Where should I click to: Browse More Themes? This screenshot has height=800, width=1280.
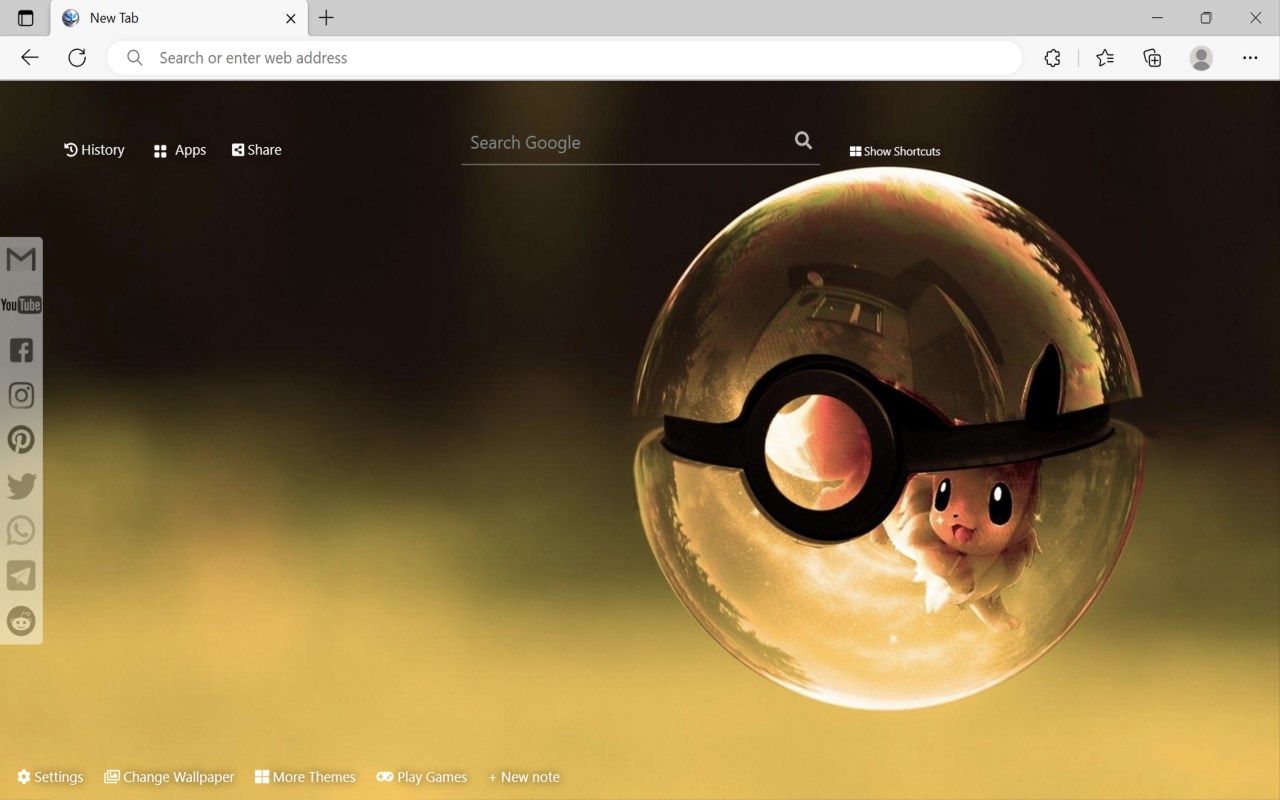305,777
